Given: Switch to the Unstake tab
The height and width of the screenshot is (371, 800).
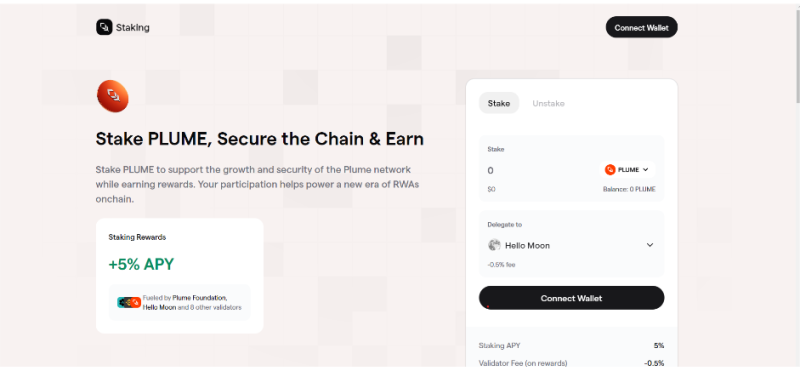Looking at the screenshot, I should (548, 103).
